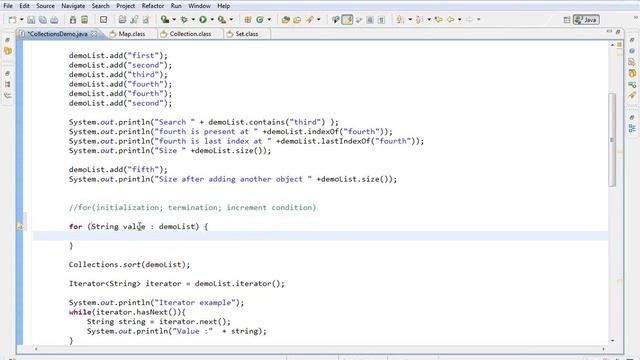The width and height of the screenshot is (640, 360).
Task: Click the Maximize editor area icon
Action: click(x=618, y=31)
